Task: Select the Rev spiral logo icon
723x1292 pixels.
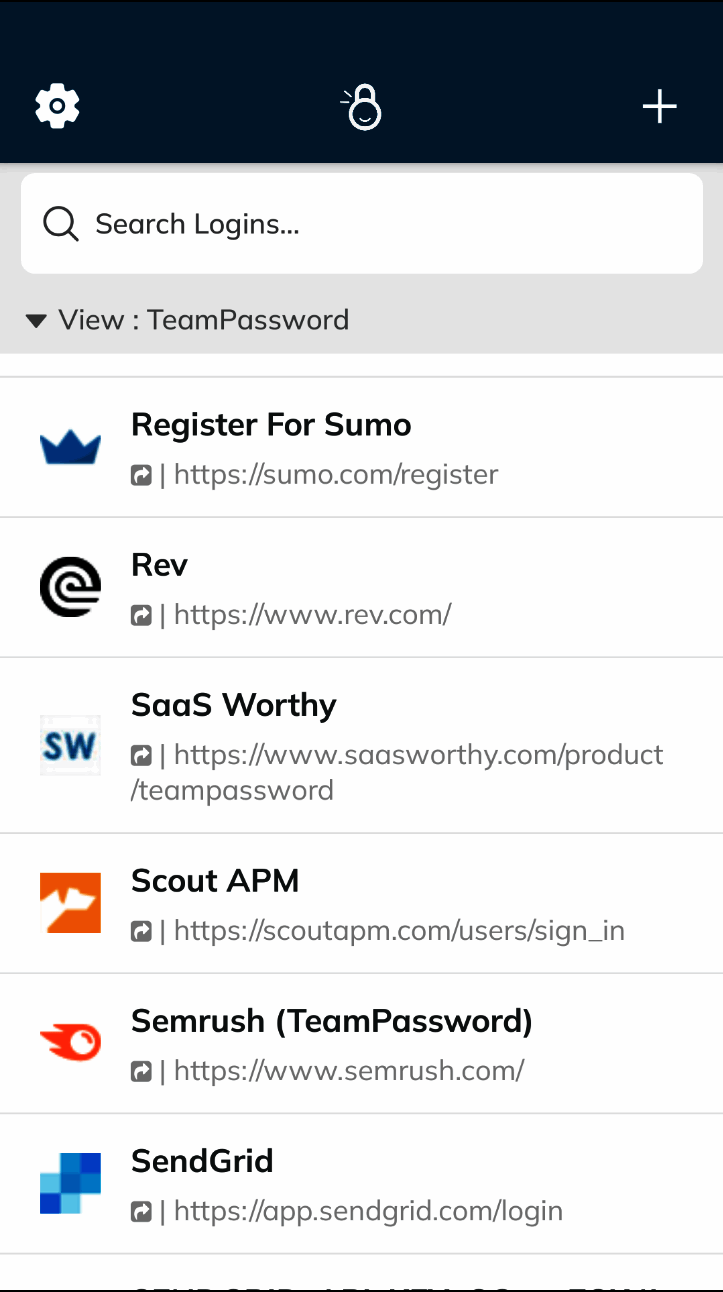Action: 70,586
